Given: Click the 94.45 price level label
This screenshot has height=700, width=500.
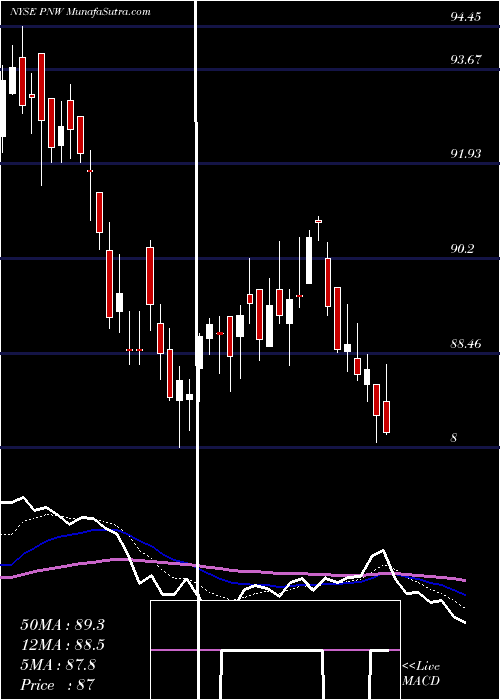Looking at the screenshot, I should tap(466, 17).
